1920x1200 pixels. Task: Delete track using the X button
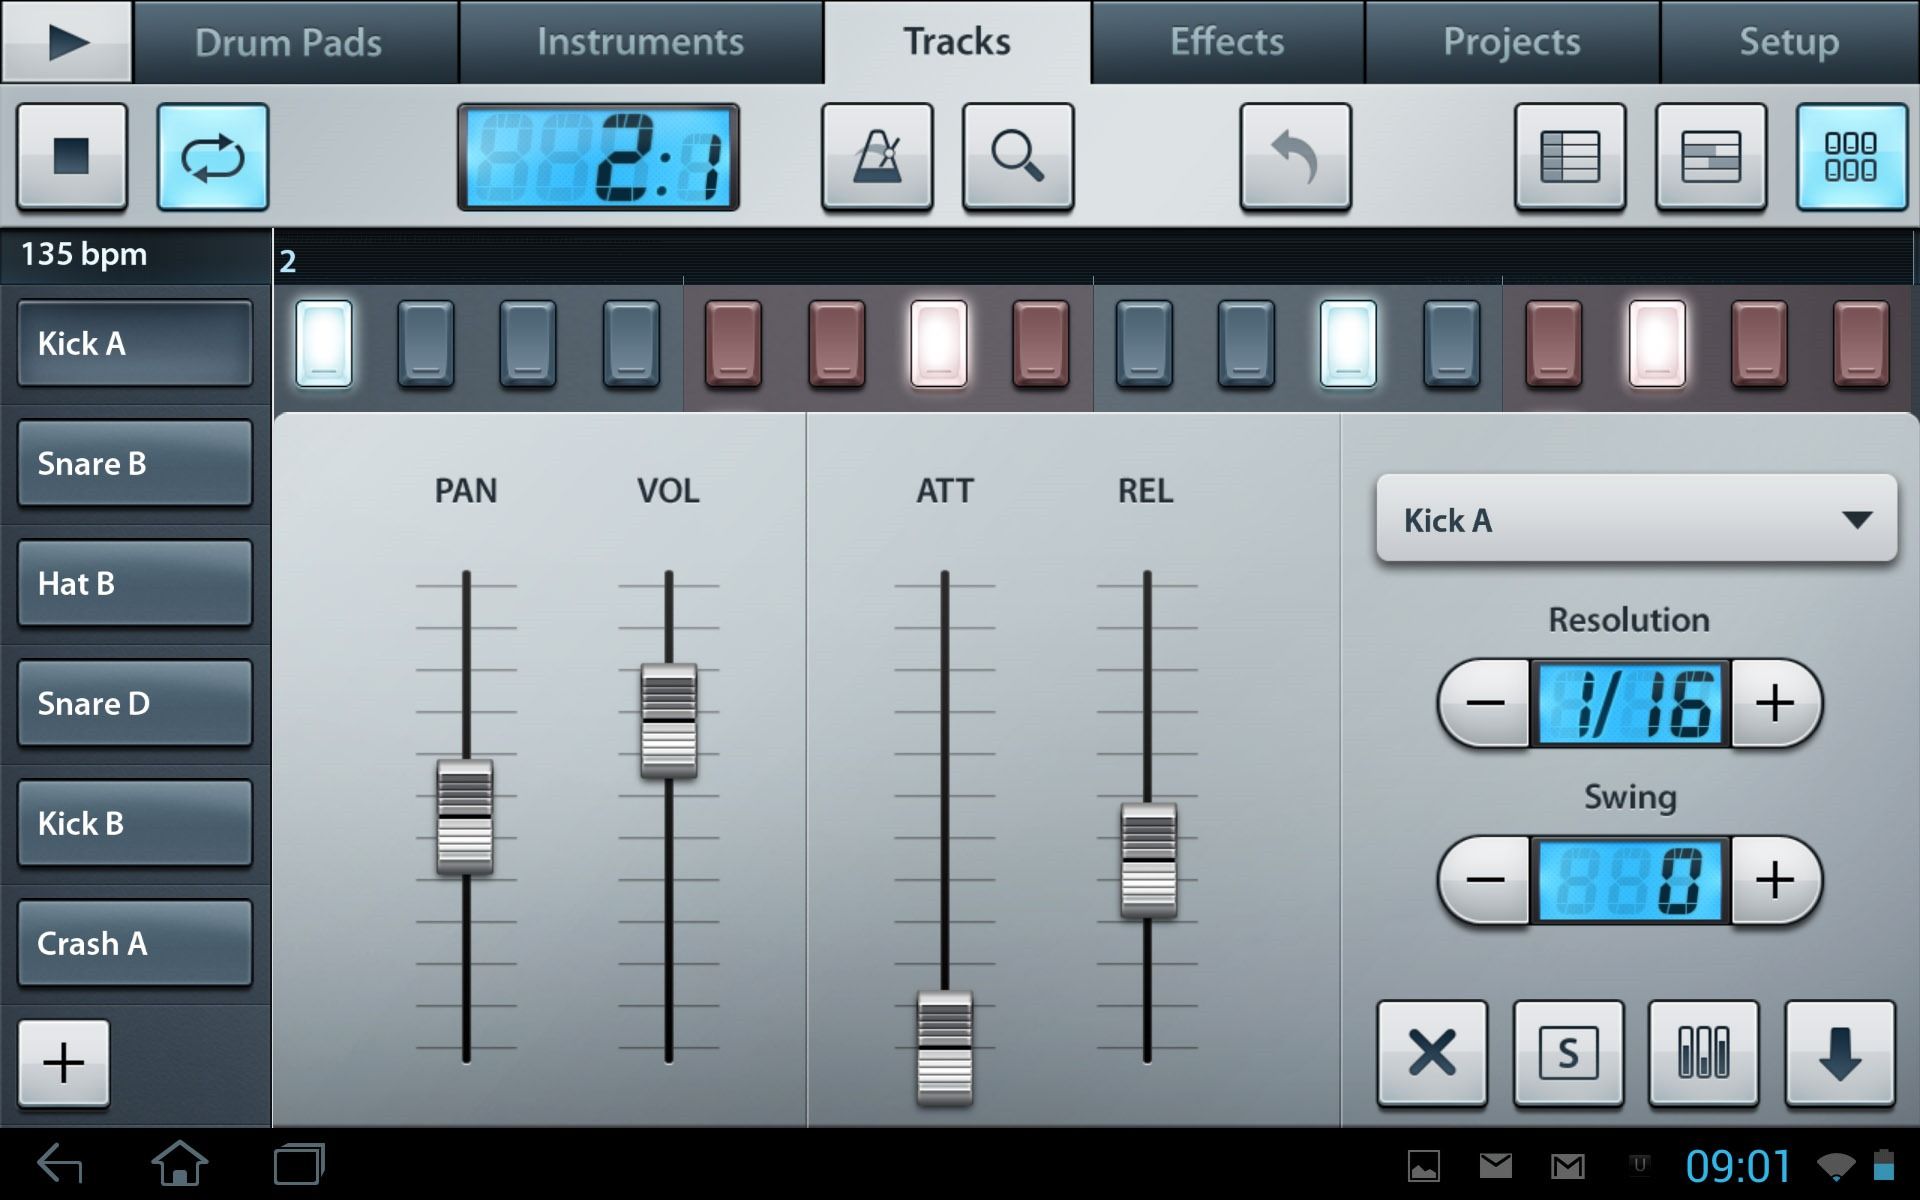click(1432, 1053)
